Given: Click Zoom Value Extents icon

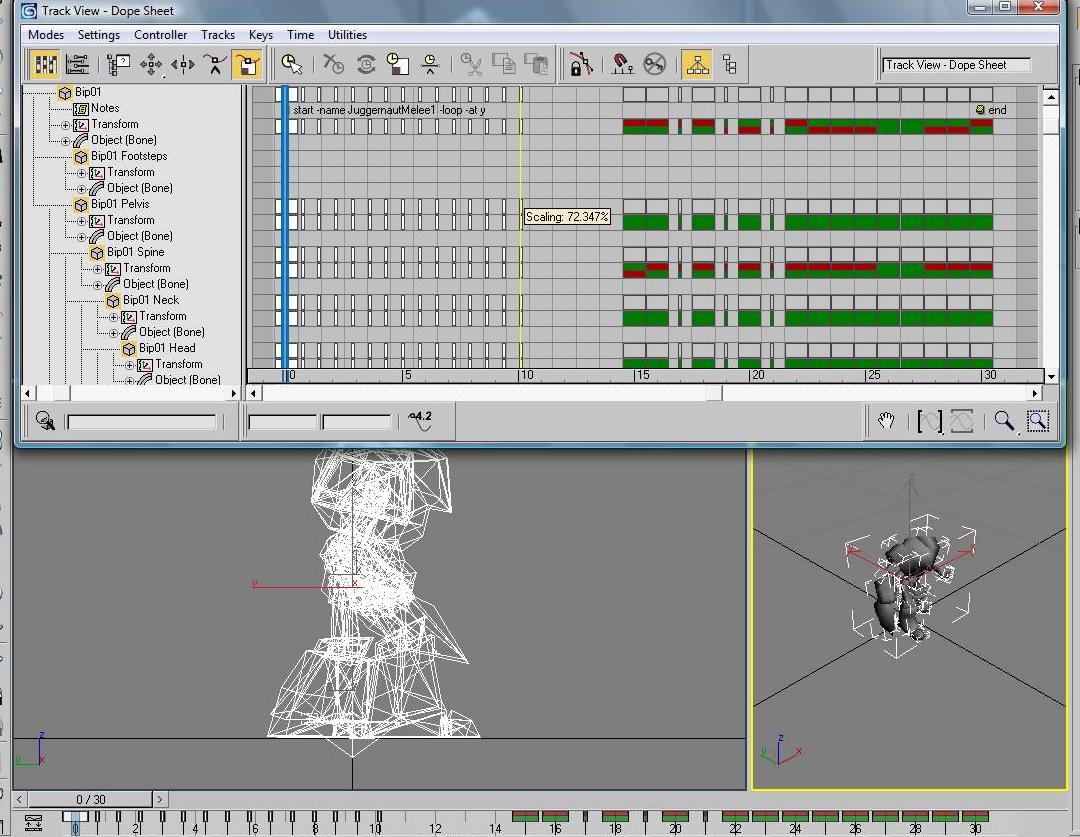Looking at the screenshot, I should coord(962,421).
